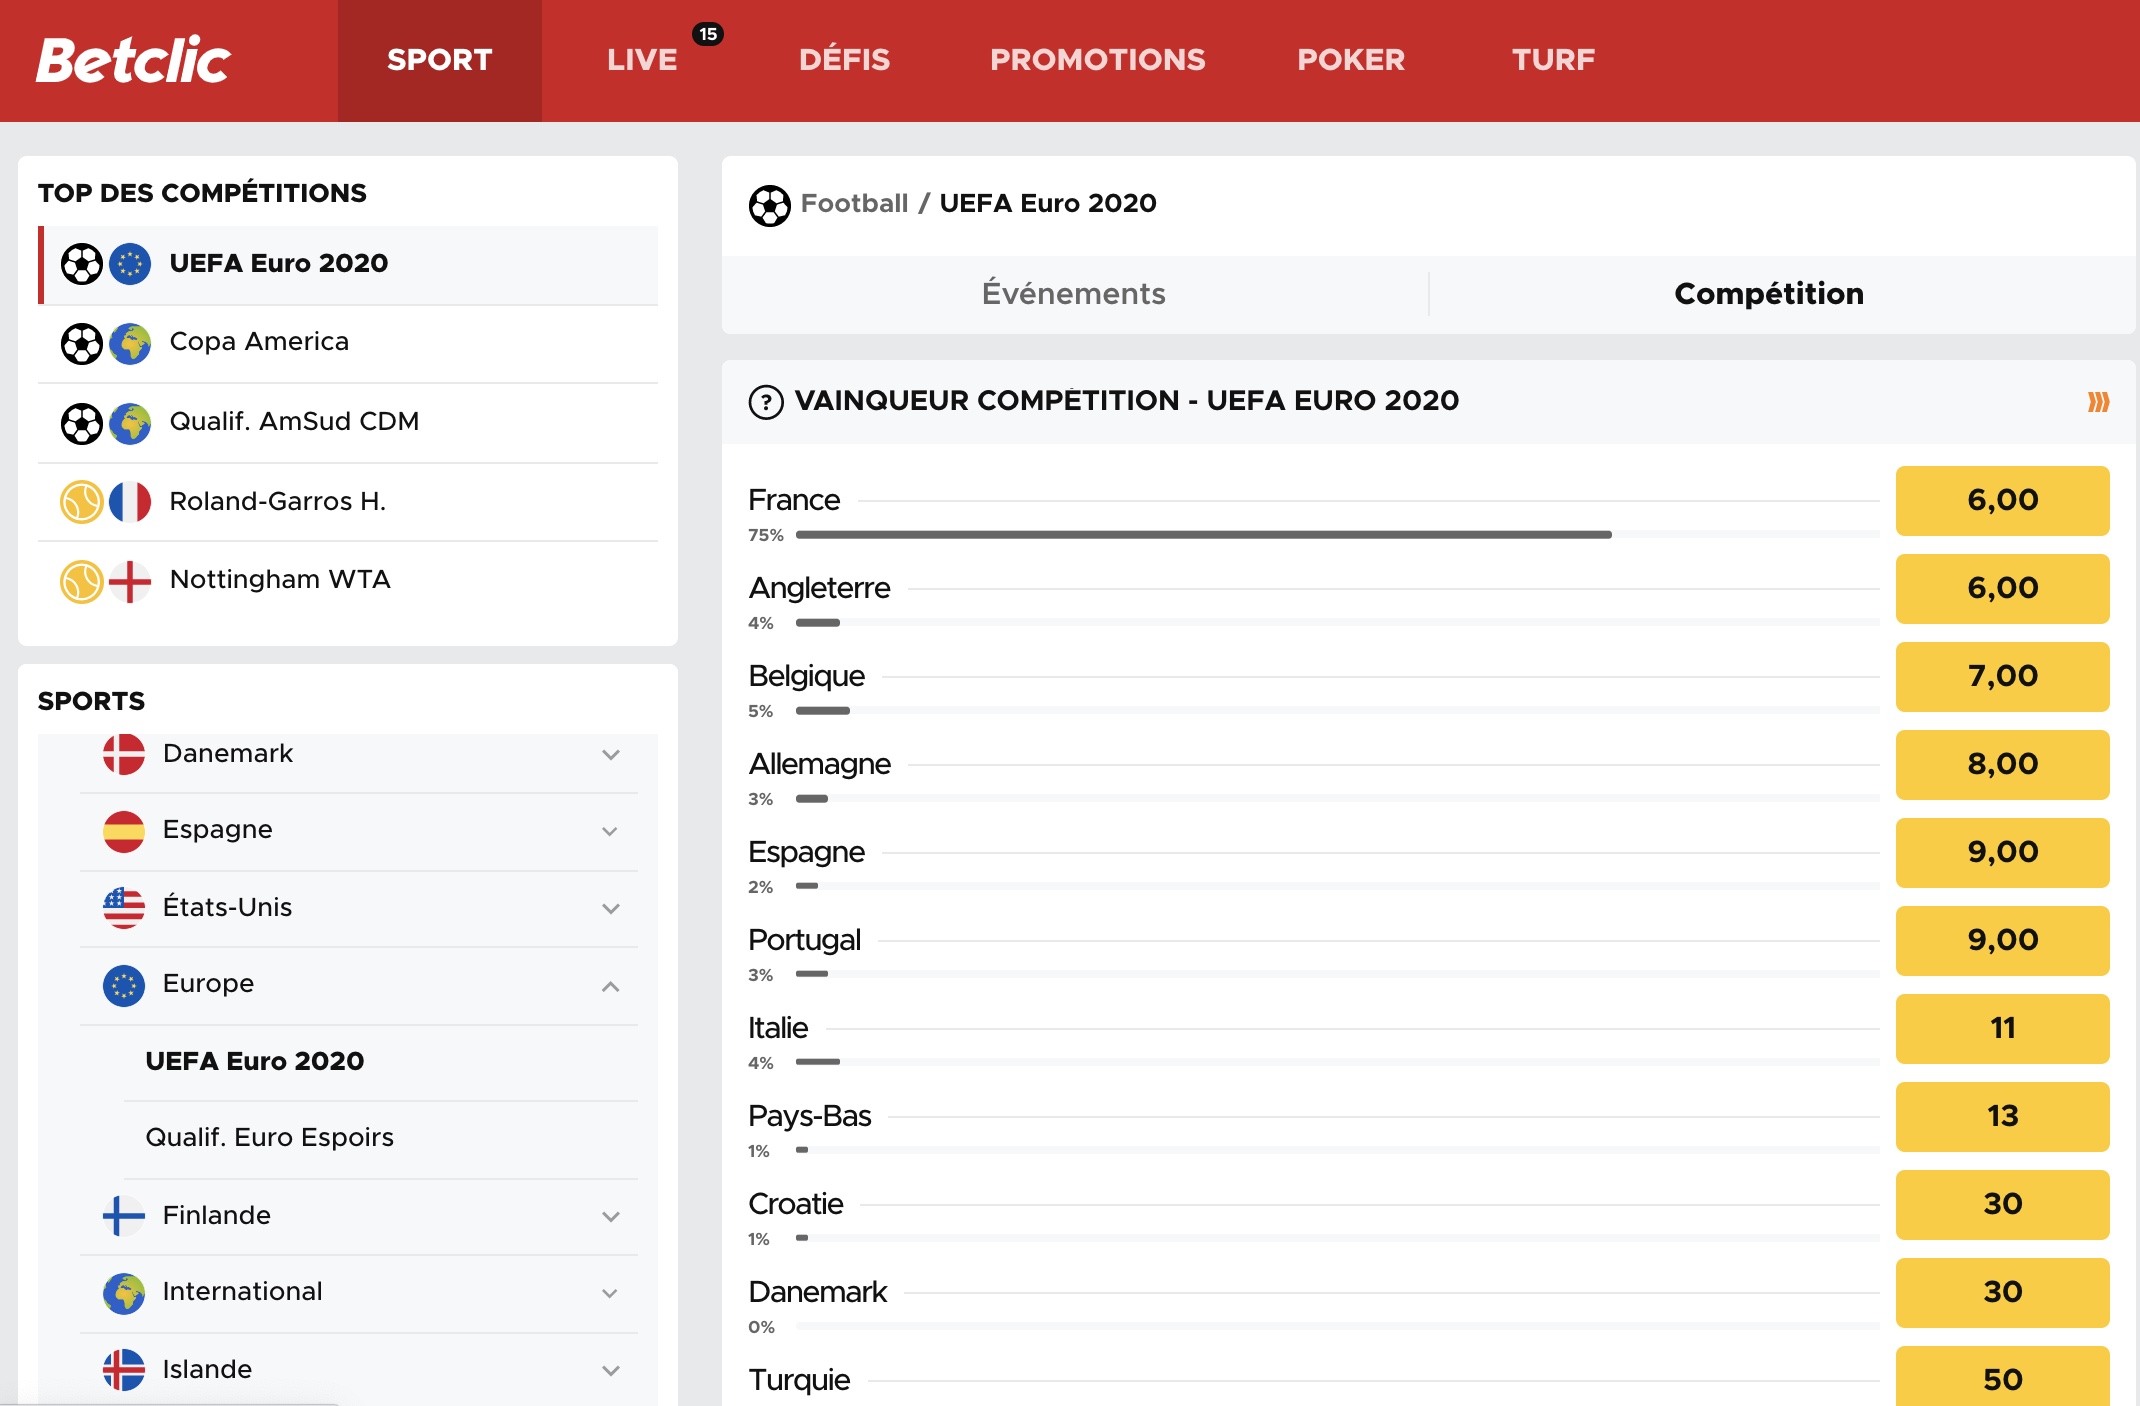
Task: Switch to the Compétition tab
Action: (1769, 293)
